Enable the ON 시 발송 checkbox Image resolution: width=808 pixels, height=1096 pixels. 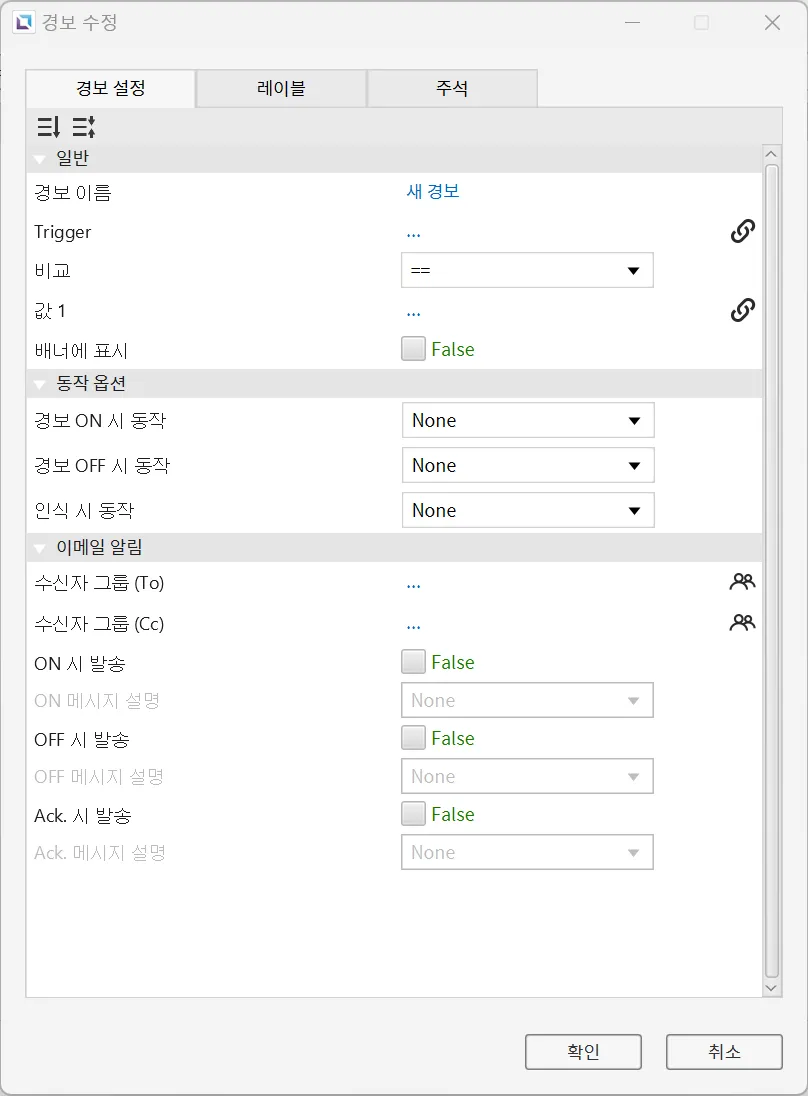[413, 662]
